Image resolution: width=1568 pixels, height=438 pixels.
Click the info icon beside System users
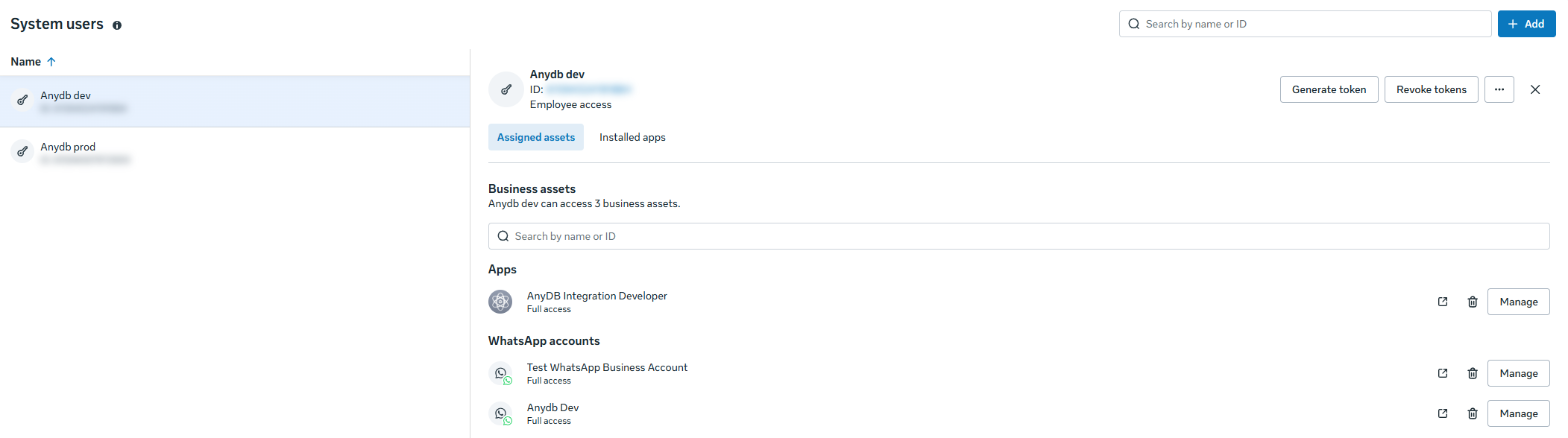(117, 25)
